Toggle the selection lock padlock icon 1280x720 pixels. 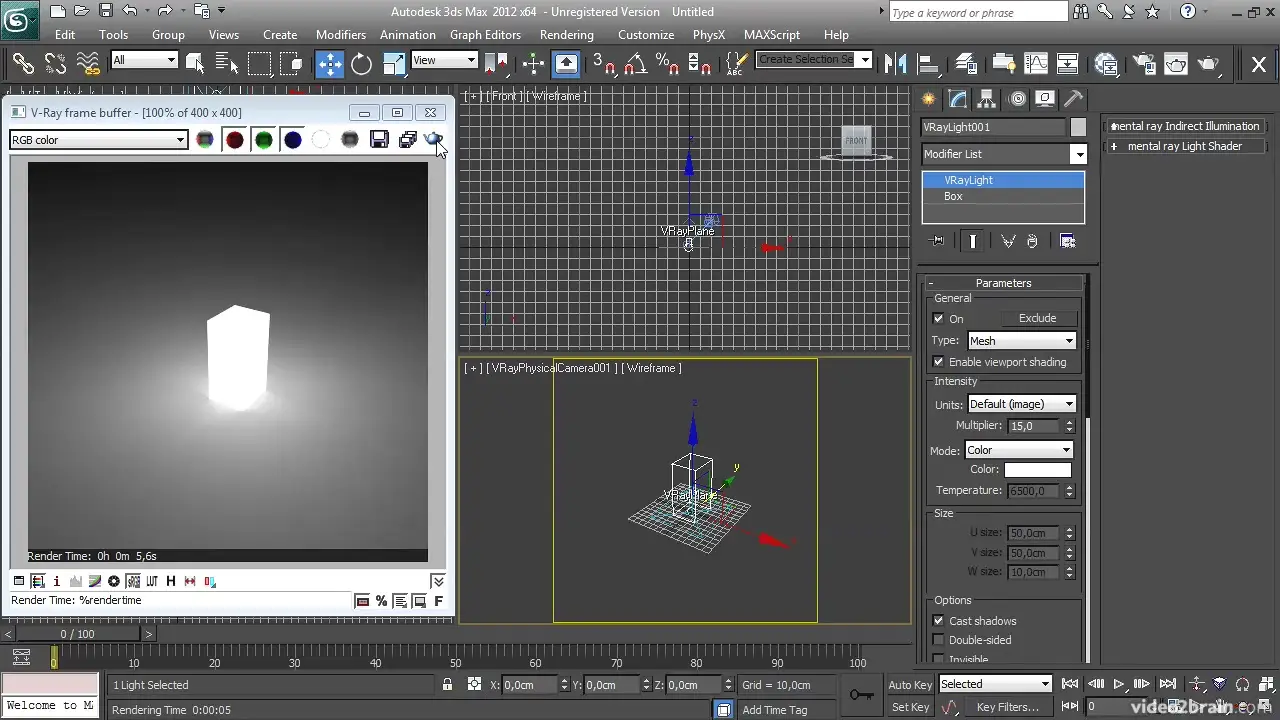pyautogui.click(x=447, y=685)
